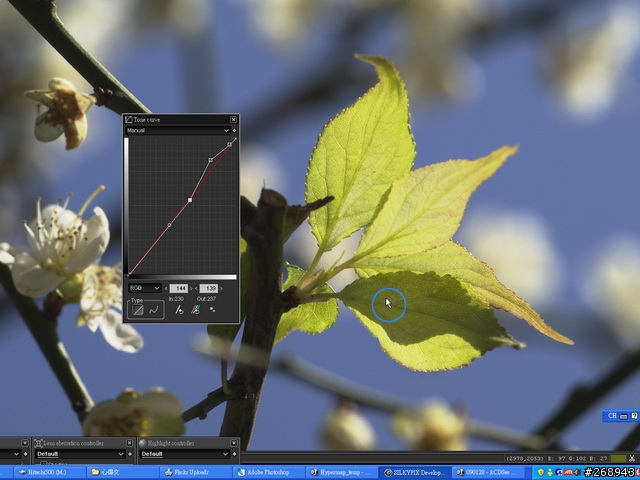Viewport: 640px width, 480px height.
Task: Open the RGB channel dropdown
Action: [145, 288]
